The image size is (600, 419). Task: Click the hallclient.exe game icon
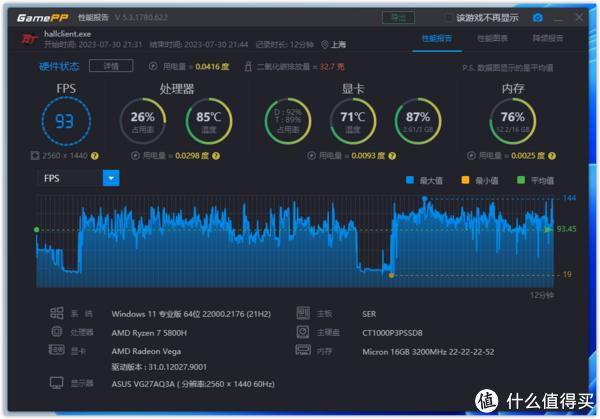click(29, 39)
